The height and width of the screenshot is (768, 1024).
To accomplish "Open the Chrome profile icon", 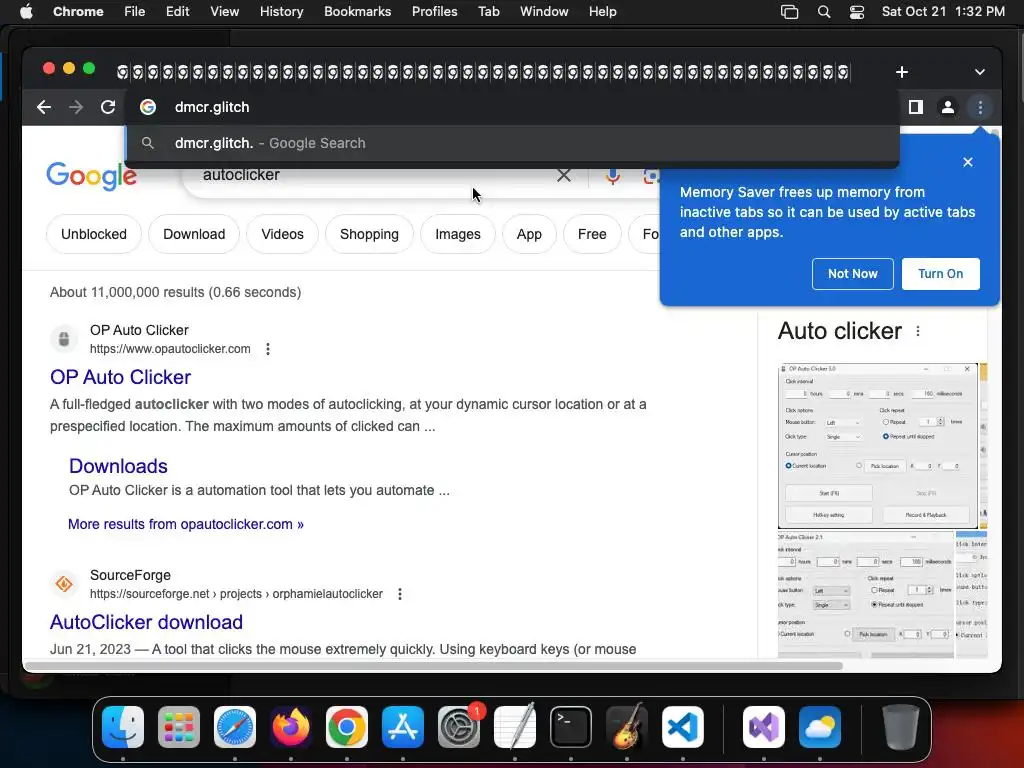I will click(948, 107).
